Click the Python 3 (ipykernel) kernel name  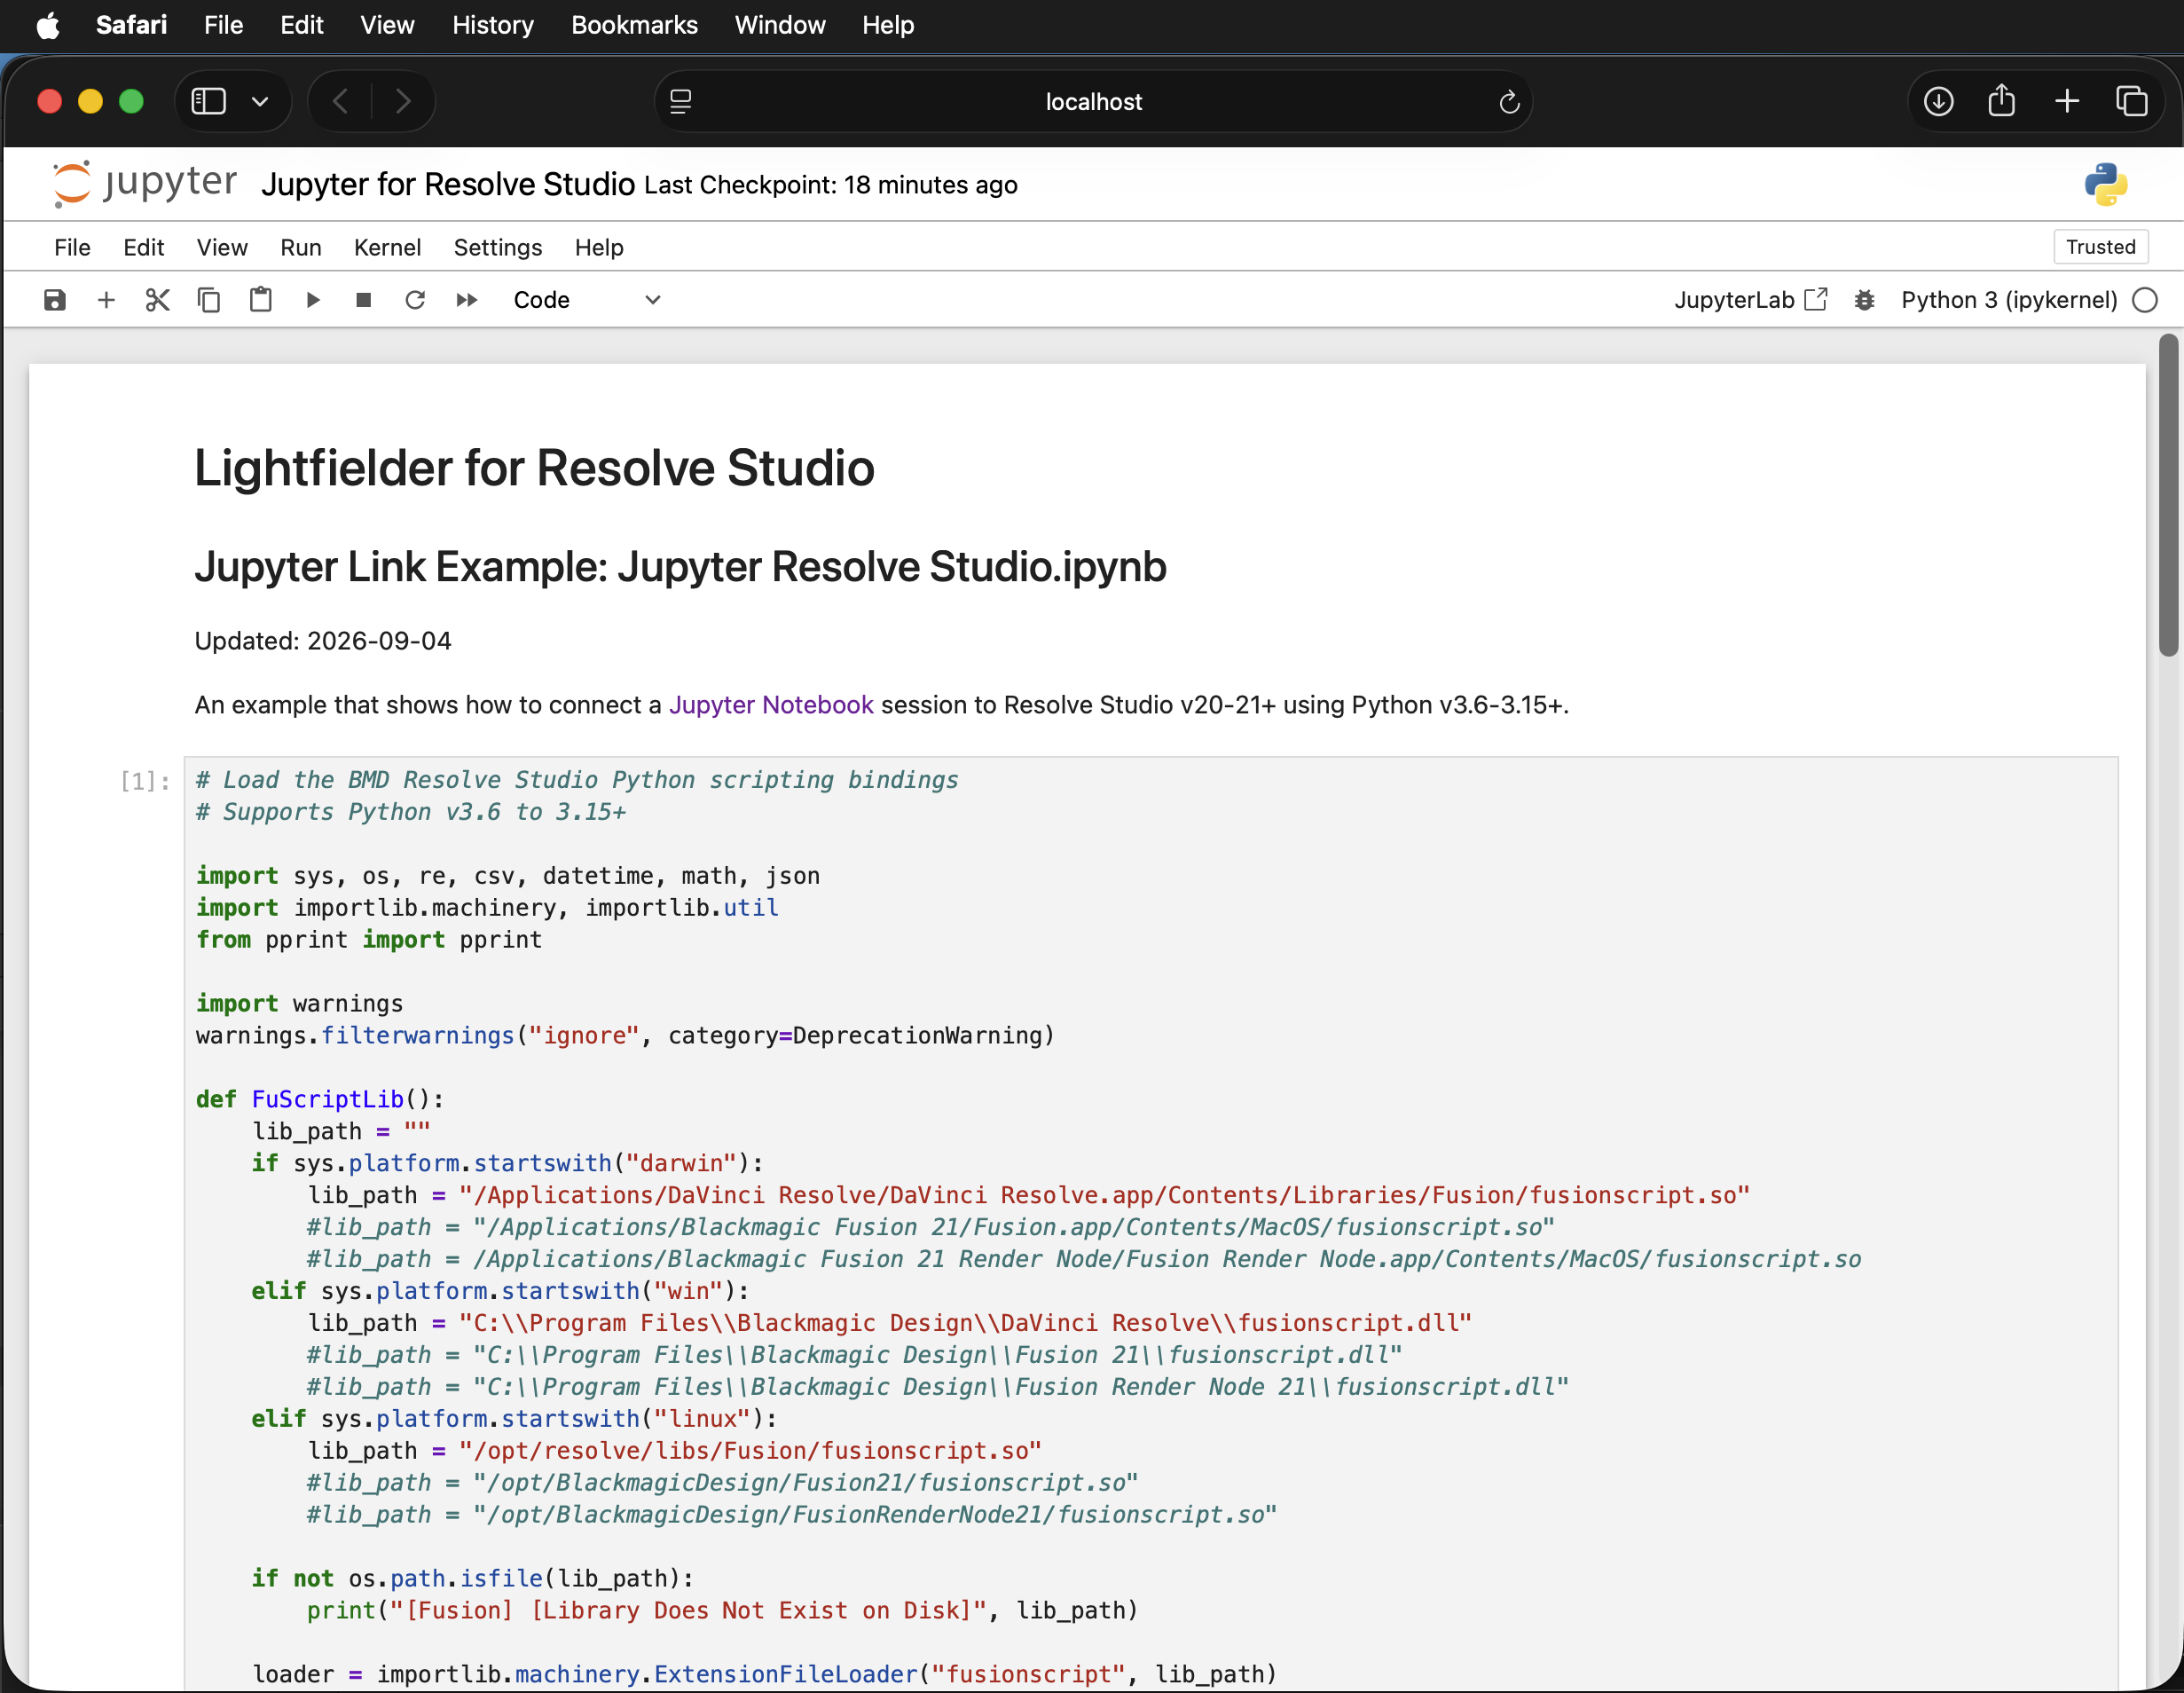(2009, 300)
